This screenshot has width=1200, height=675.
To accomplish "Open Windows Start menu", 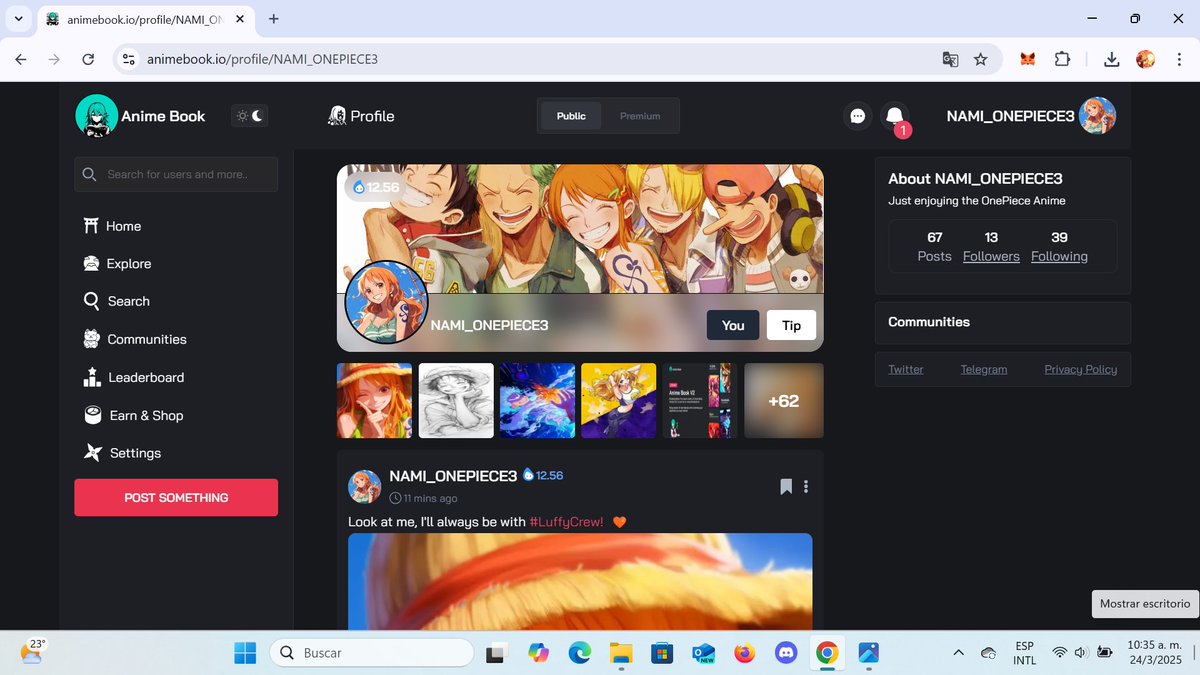I will [245, 653].
